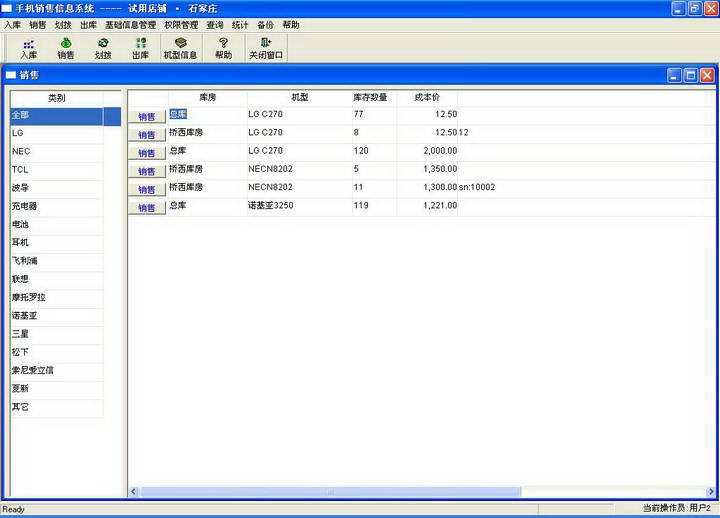Open the 帮助 menu in menu bar
The width and height of the screenshot is (720, 518).
(291, 25)
